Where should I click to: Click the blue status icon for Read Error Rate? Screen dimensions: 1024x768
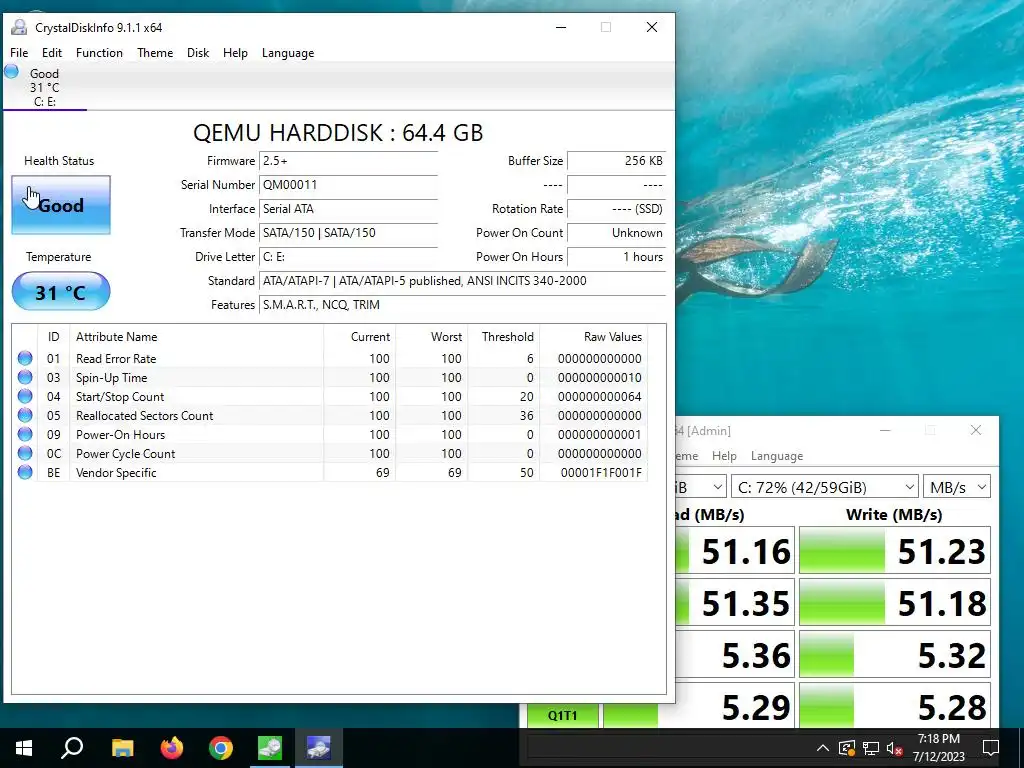point(25,358)
